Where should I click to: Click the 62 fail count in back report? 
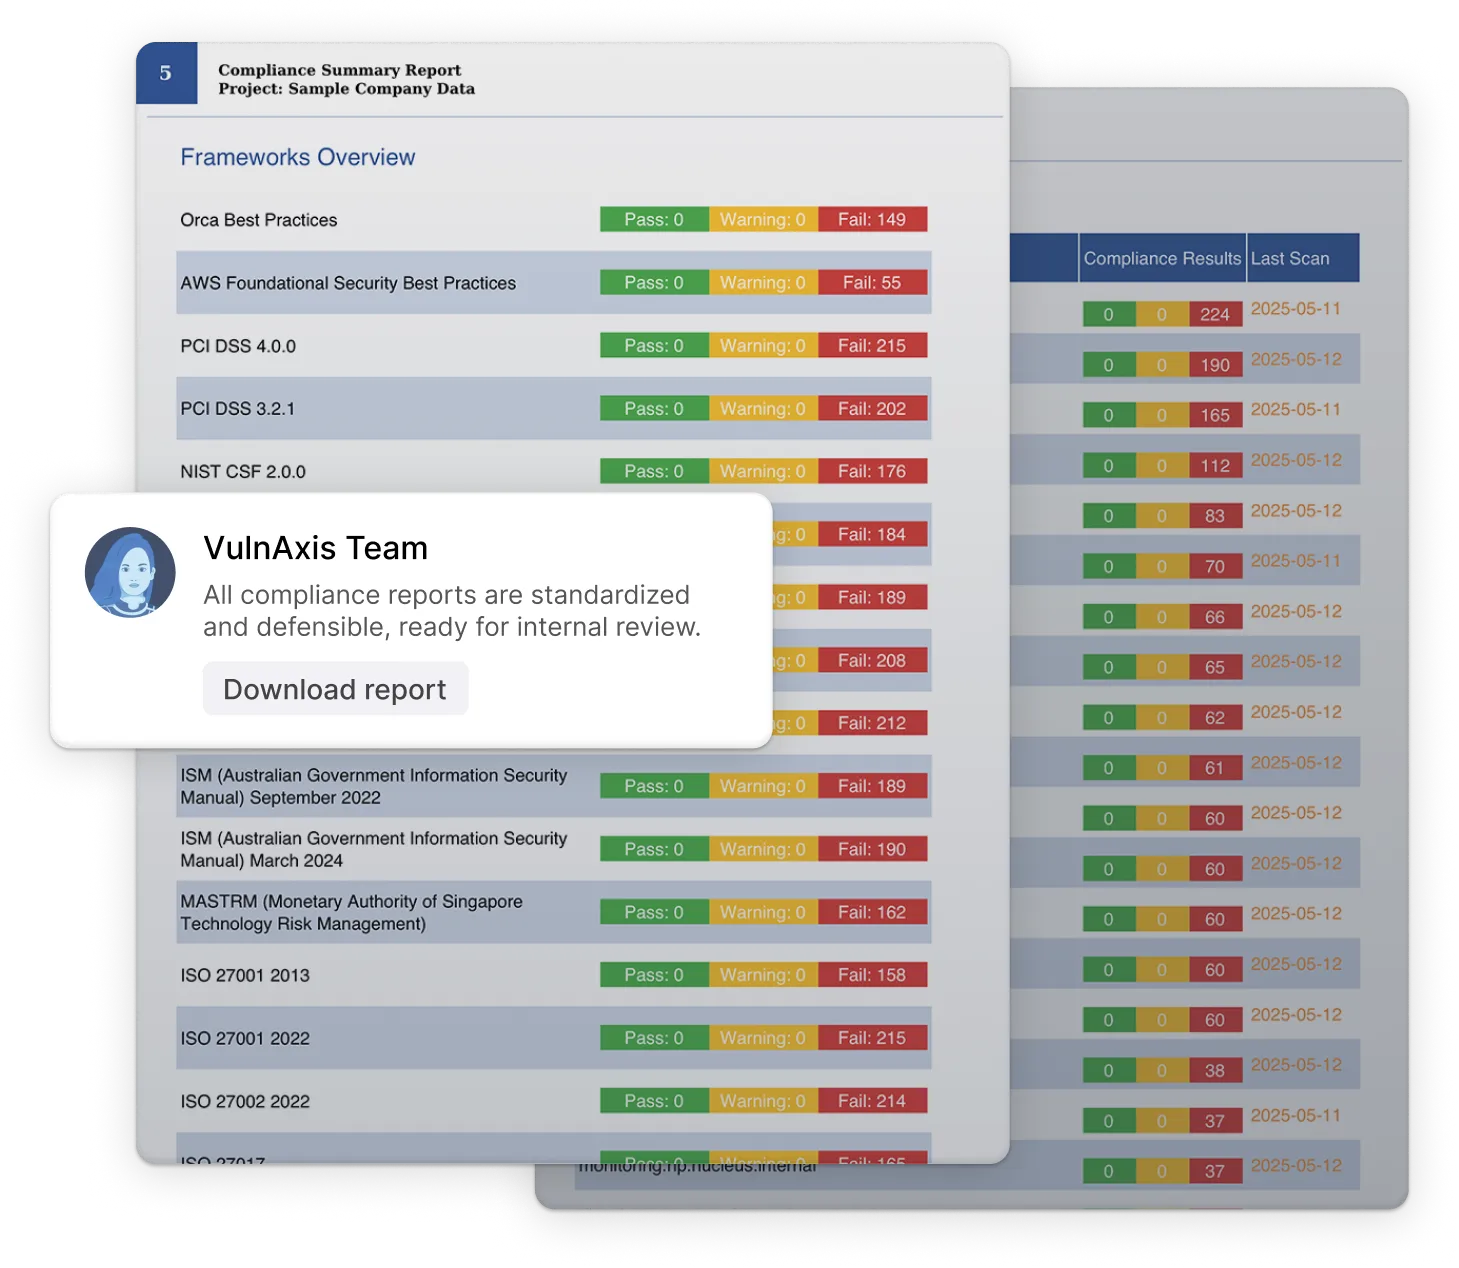point(1215,717)
